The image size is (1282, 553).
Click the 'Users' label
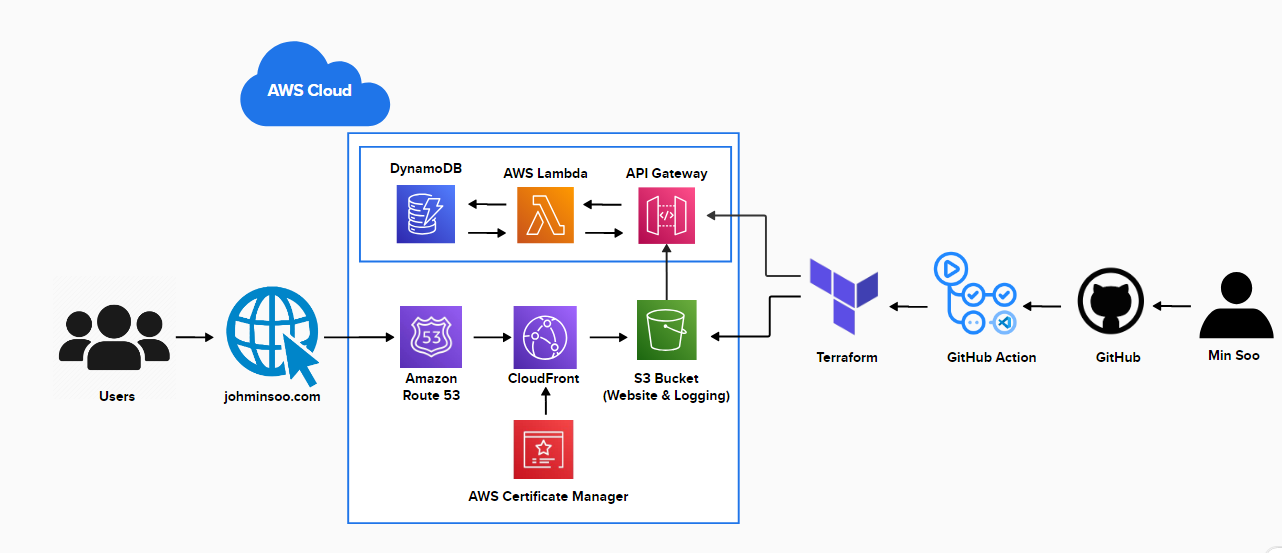click(117, 396)
